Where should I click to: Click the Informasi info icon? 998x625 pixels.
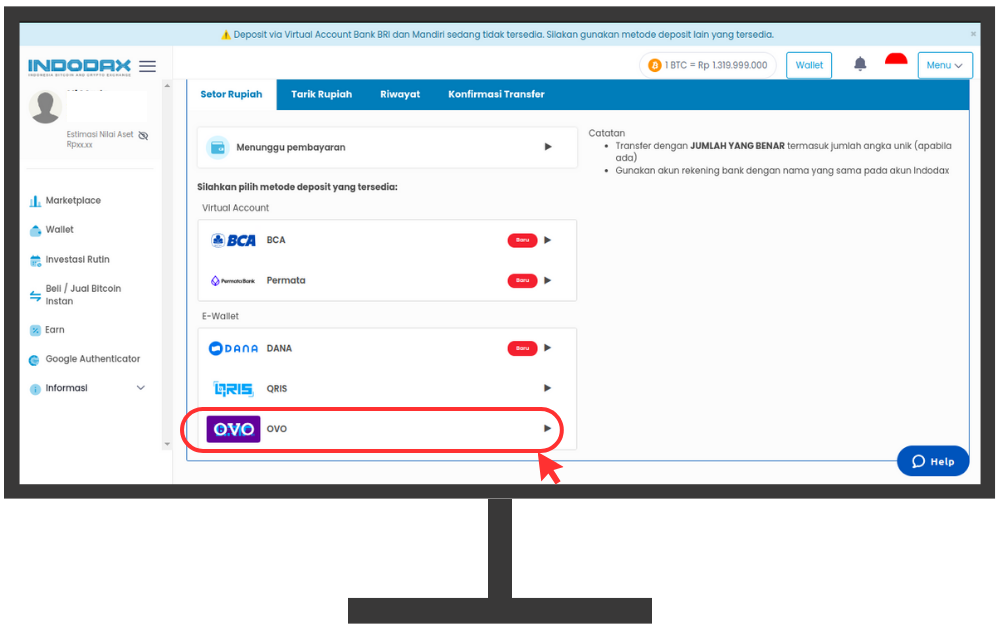point(35,390)
